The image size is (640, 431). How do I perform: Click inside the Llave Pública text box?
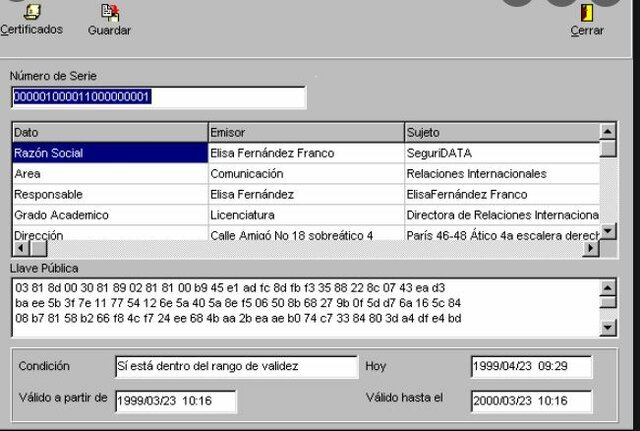click(x=306, y=308)
